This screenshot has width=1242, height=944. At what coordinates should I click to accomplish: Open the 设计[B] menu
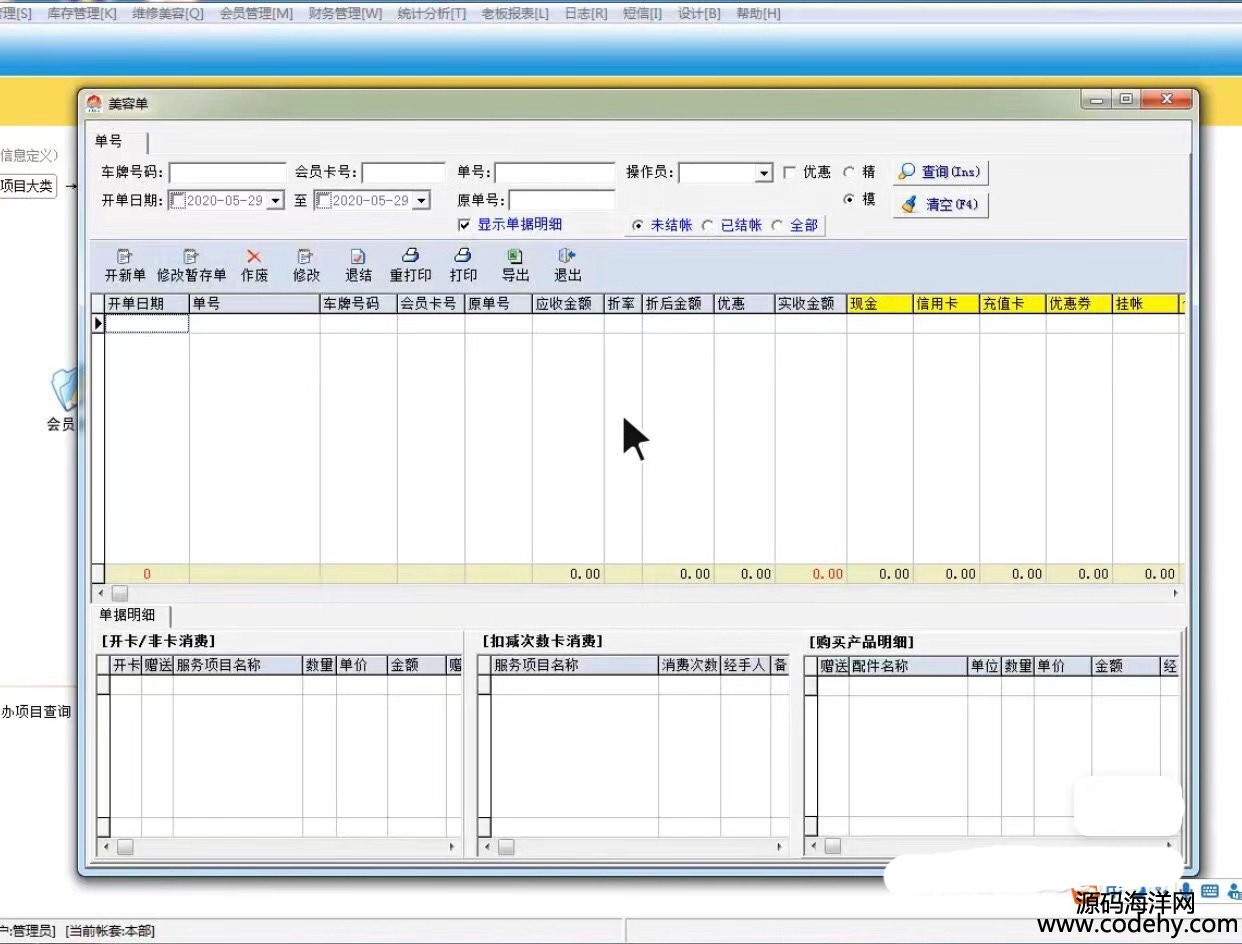pyautogui.click(x=699, y=14)
